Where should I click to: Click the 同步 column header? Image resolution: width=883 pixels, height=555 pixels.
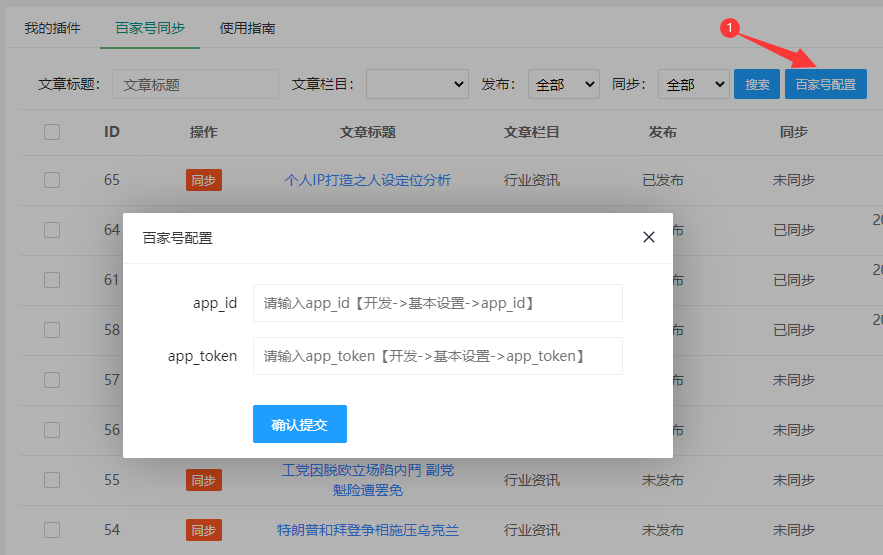[x=793, y=132]
